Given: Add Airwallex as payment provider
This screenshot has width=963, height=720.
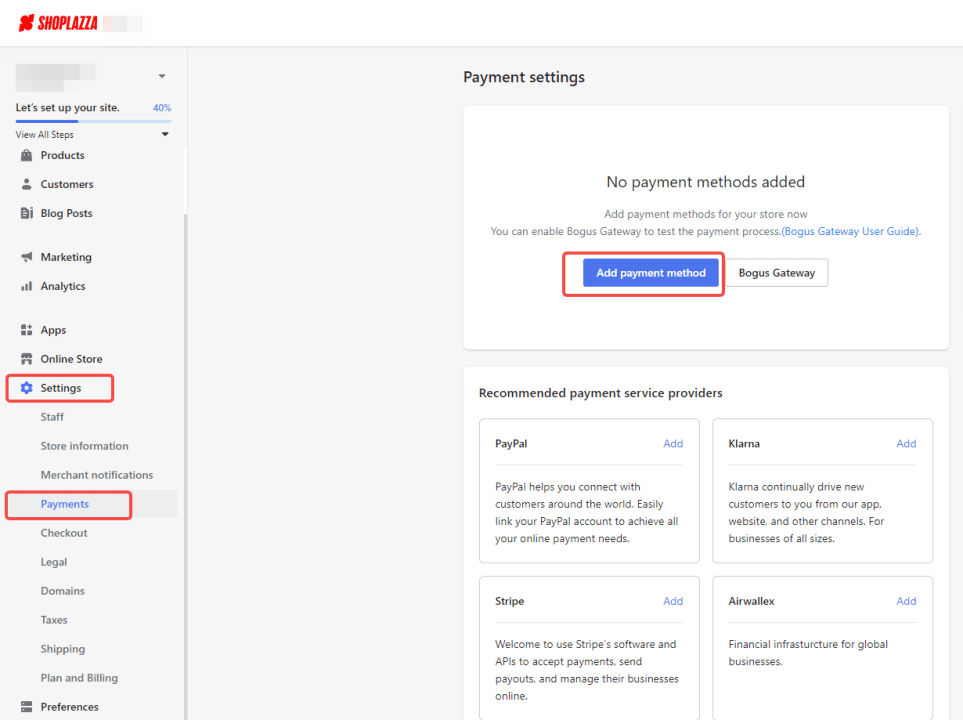Looking at the screenshot, I should coord(906,601).
